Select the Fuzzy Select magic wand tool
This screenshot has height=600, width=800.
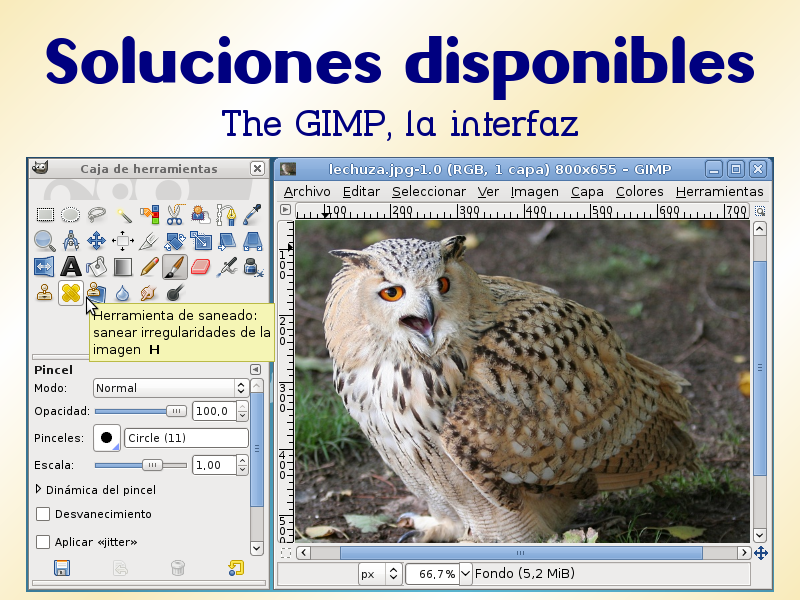click(x=124, y=214)
